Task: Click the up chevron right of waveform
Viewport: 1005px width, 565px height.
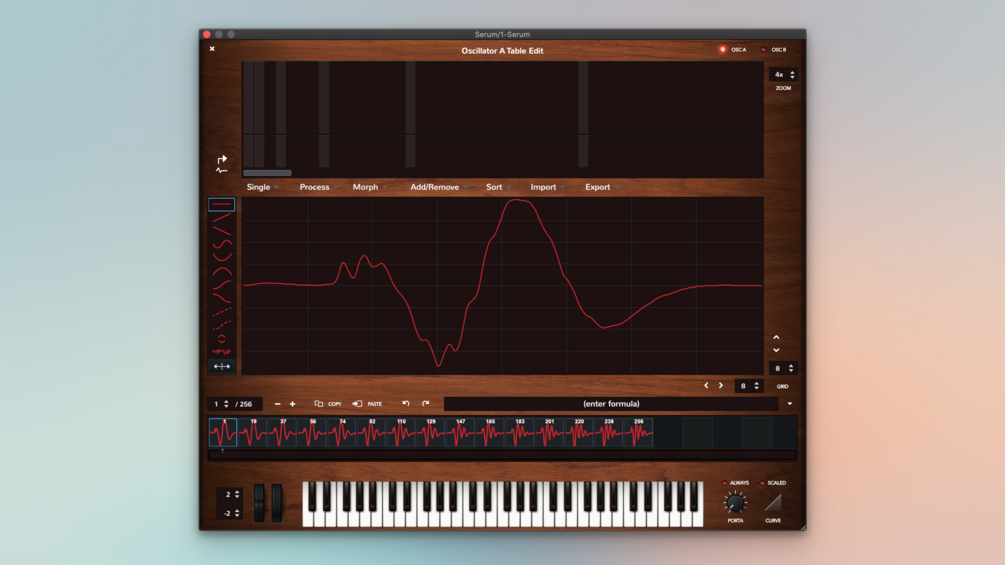Action: [776, 337]
